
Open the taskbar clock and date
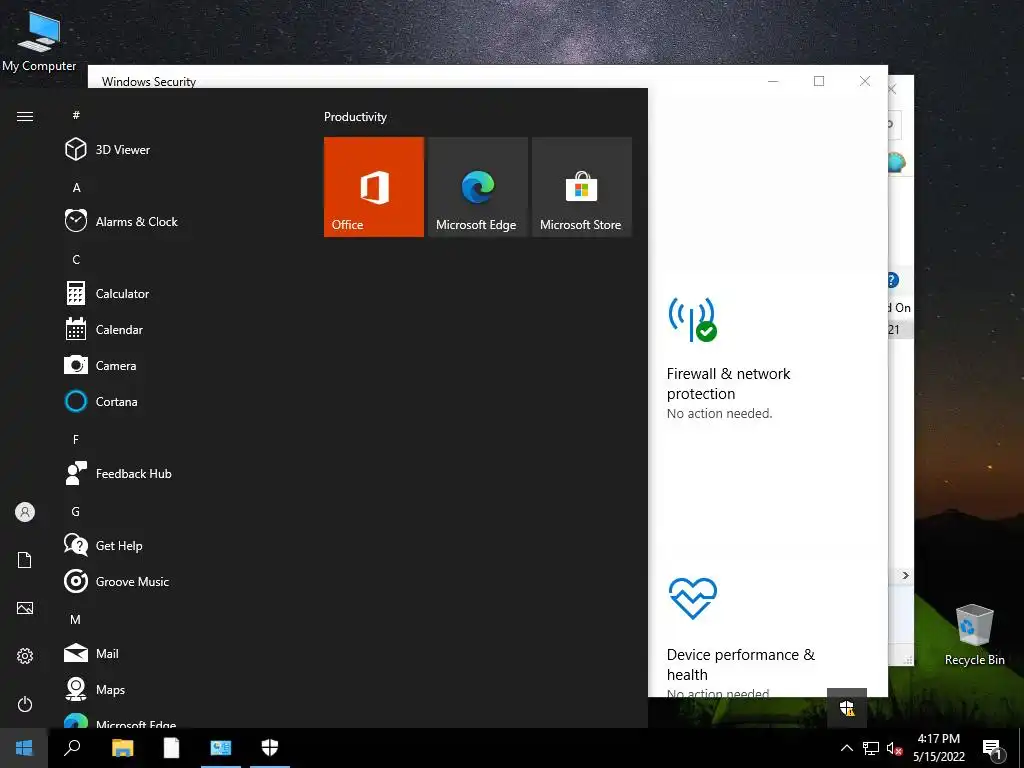[x=938, y=748]
